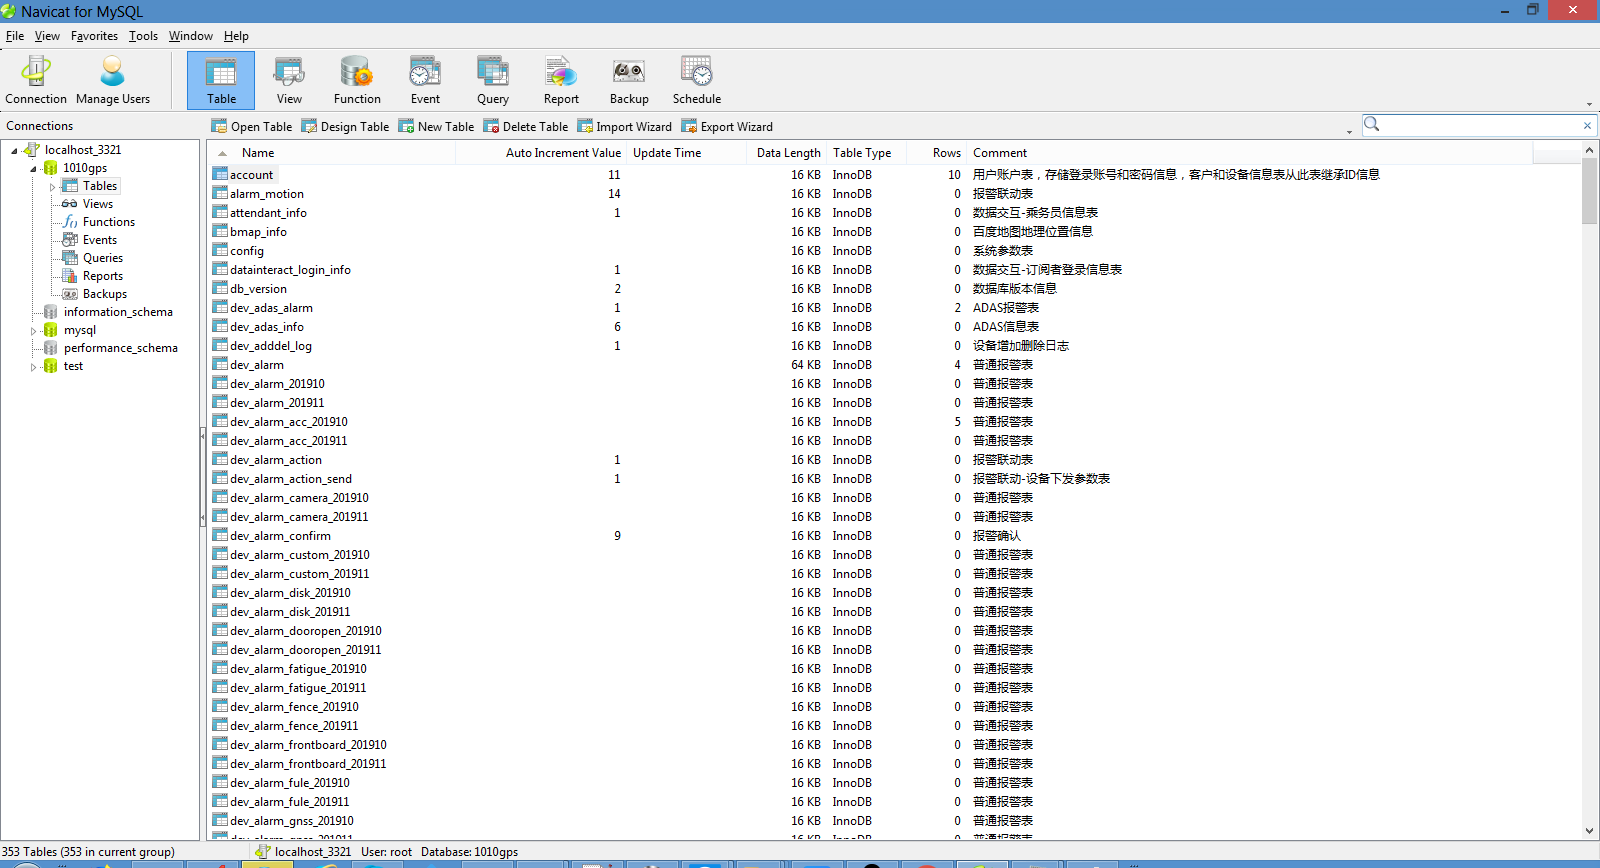Expand the mysql database node
Screen dimensions: 1600x868
pos(33,331)
